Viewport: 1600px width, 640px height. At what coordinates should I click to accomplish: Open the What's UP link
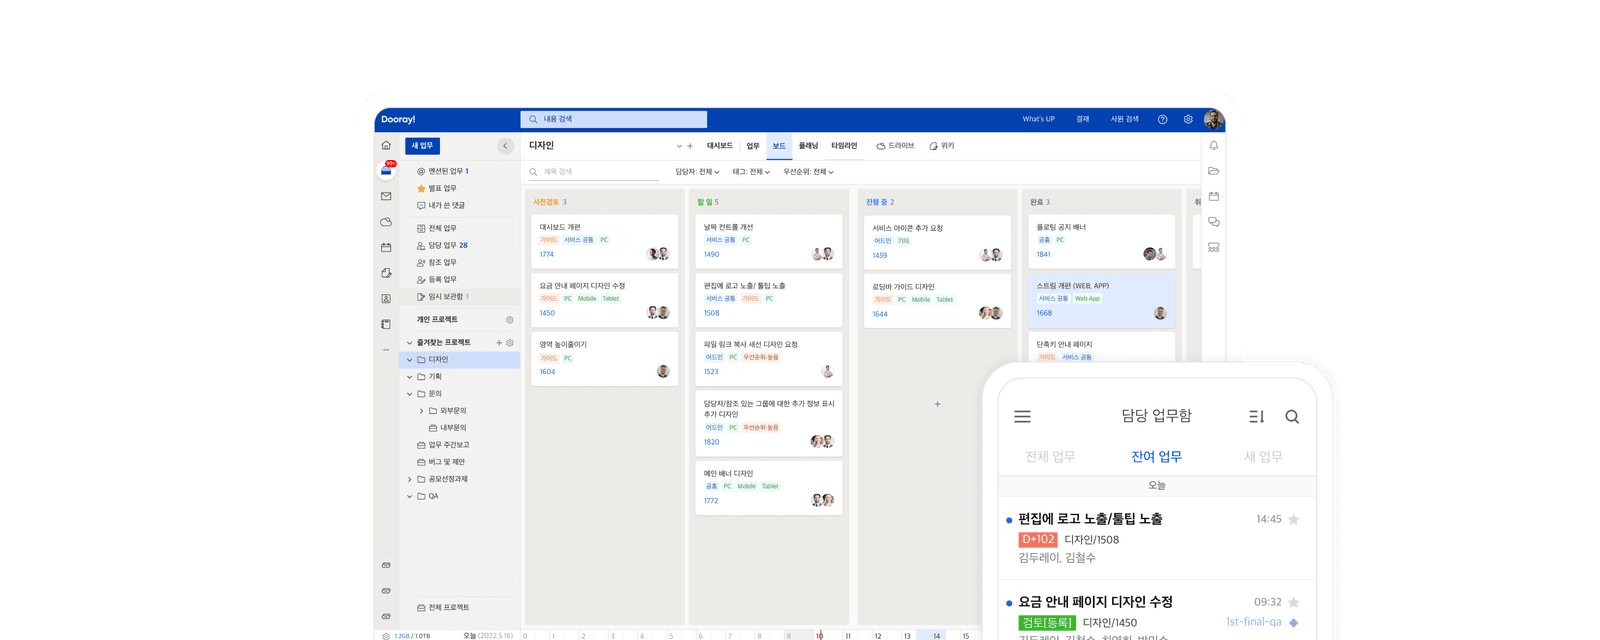pos(1038,119)
